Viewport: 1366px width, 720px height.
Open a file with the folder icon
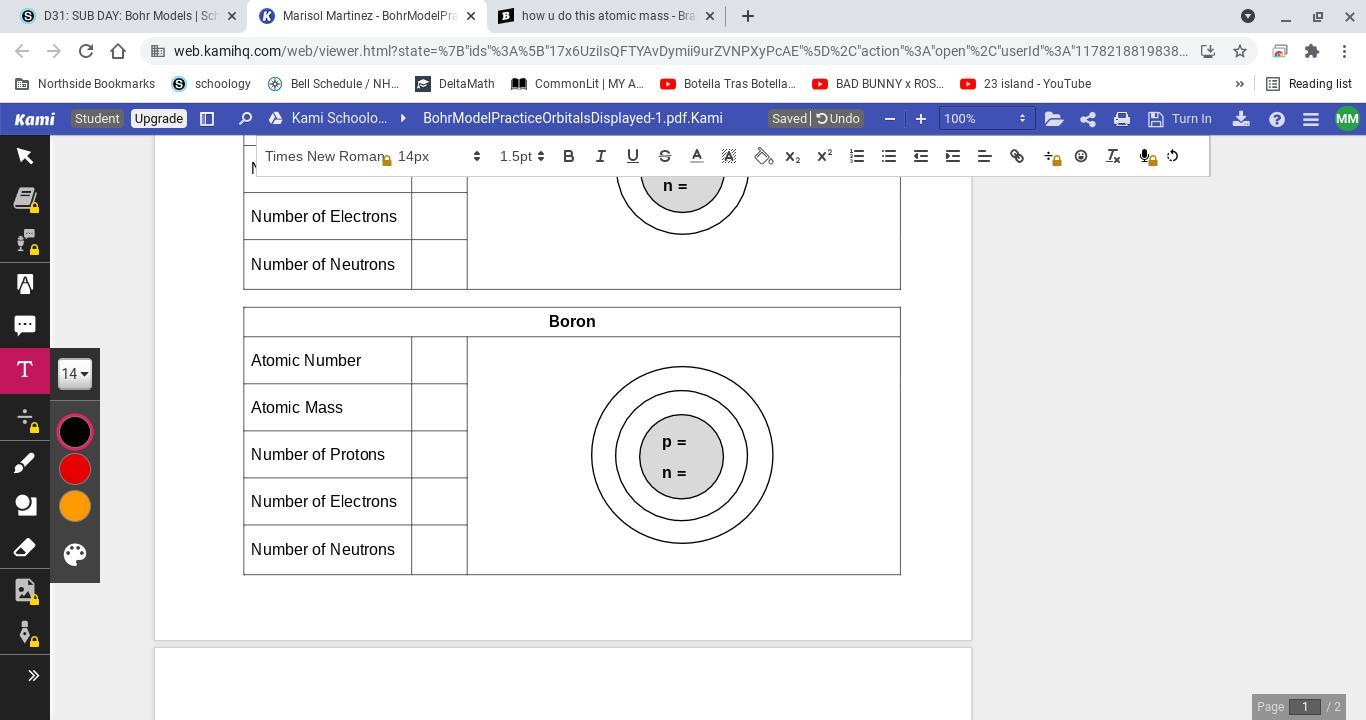1053,119
